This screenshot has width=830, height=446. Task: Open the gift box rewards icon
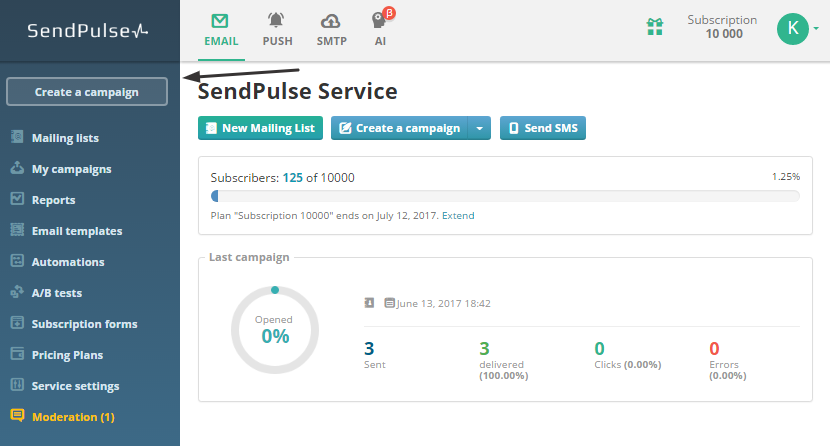point(655,27)
